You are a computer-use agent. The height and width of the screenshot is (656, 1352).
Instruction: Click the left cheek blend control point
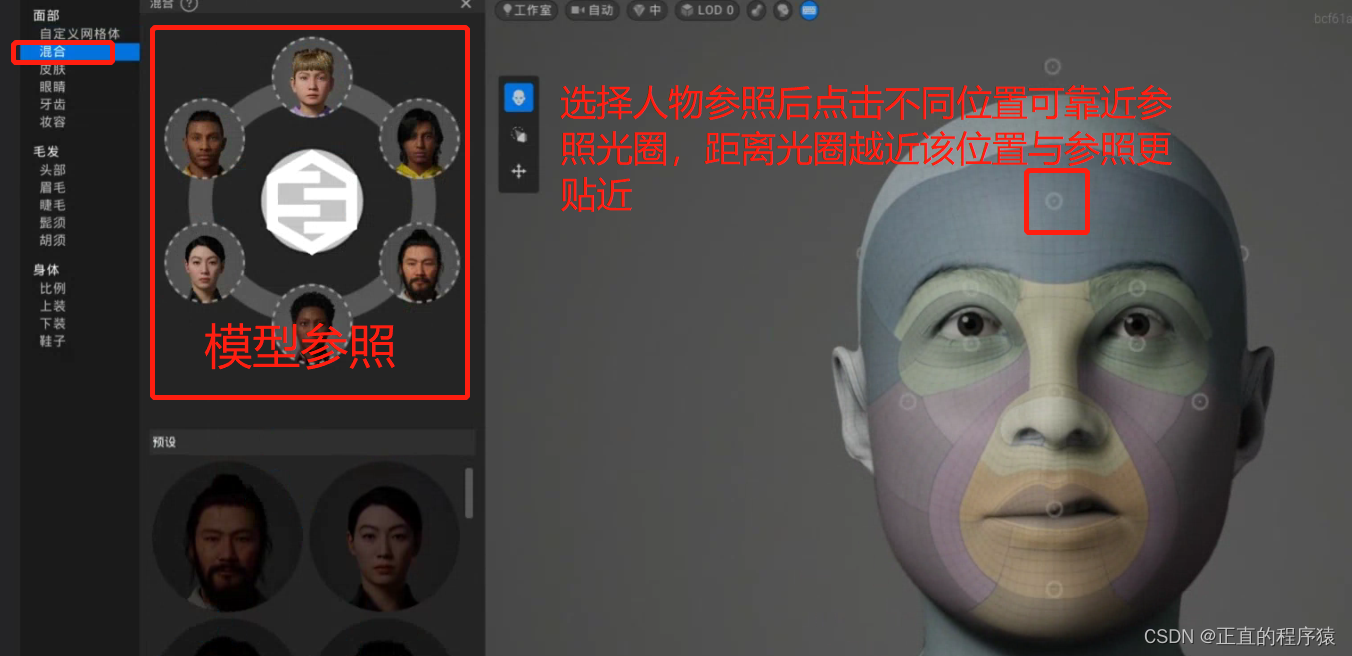(908, 402)
